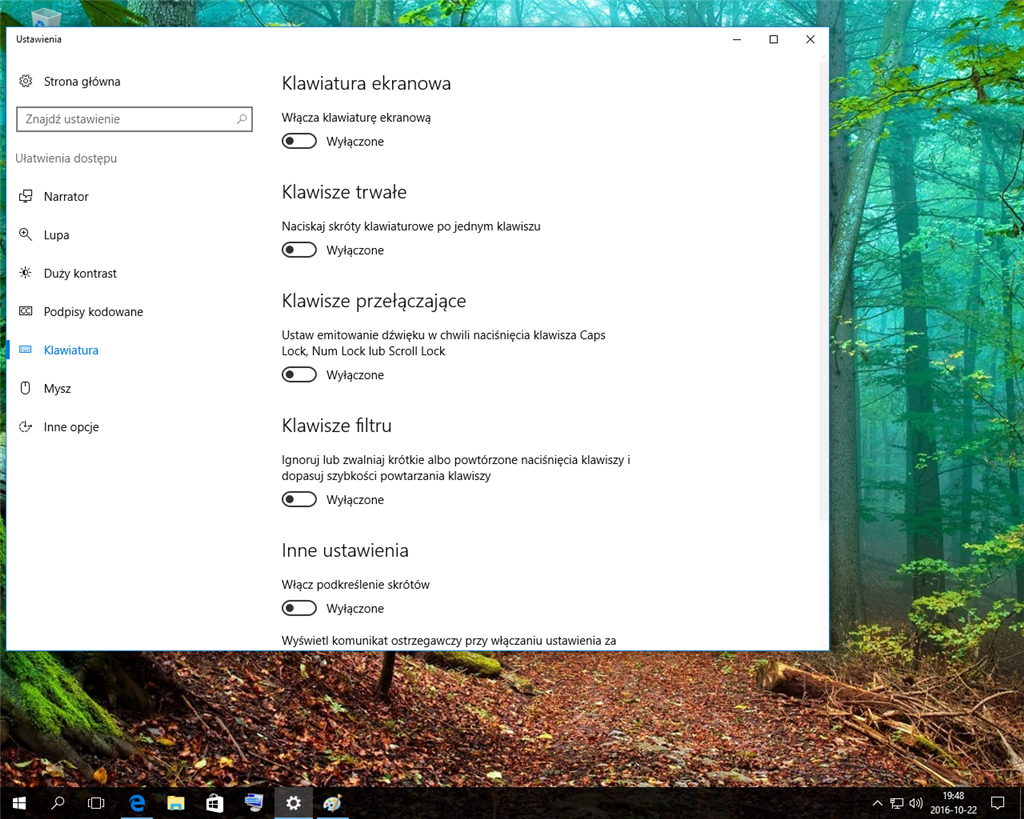Open the remote desktop app on taskbar

coord(254,803)
